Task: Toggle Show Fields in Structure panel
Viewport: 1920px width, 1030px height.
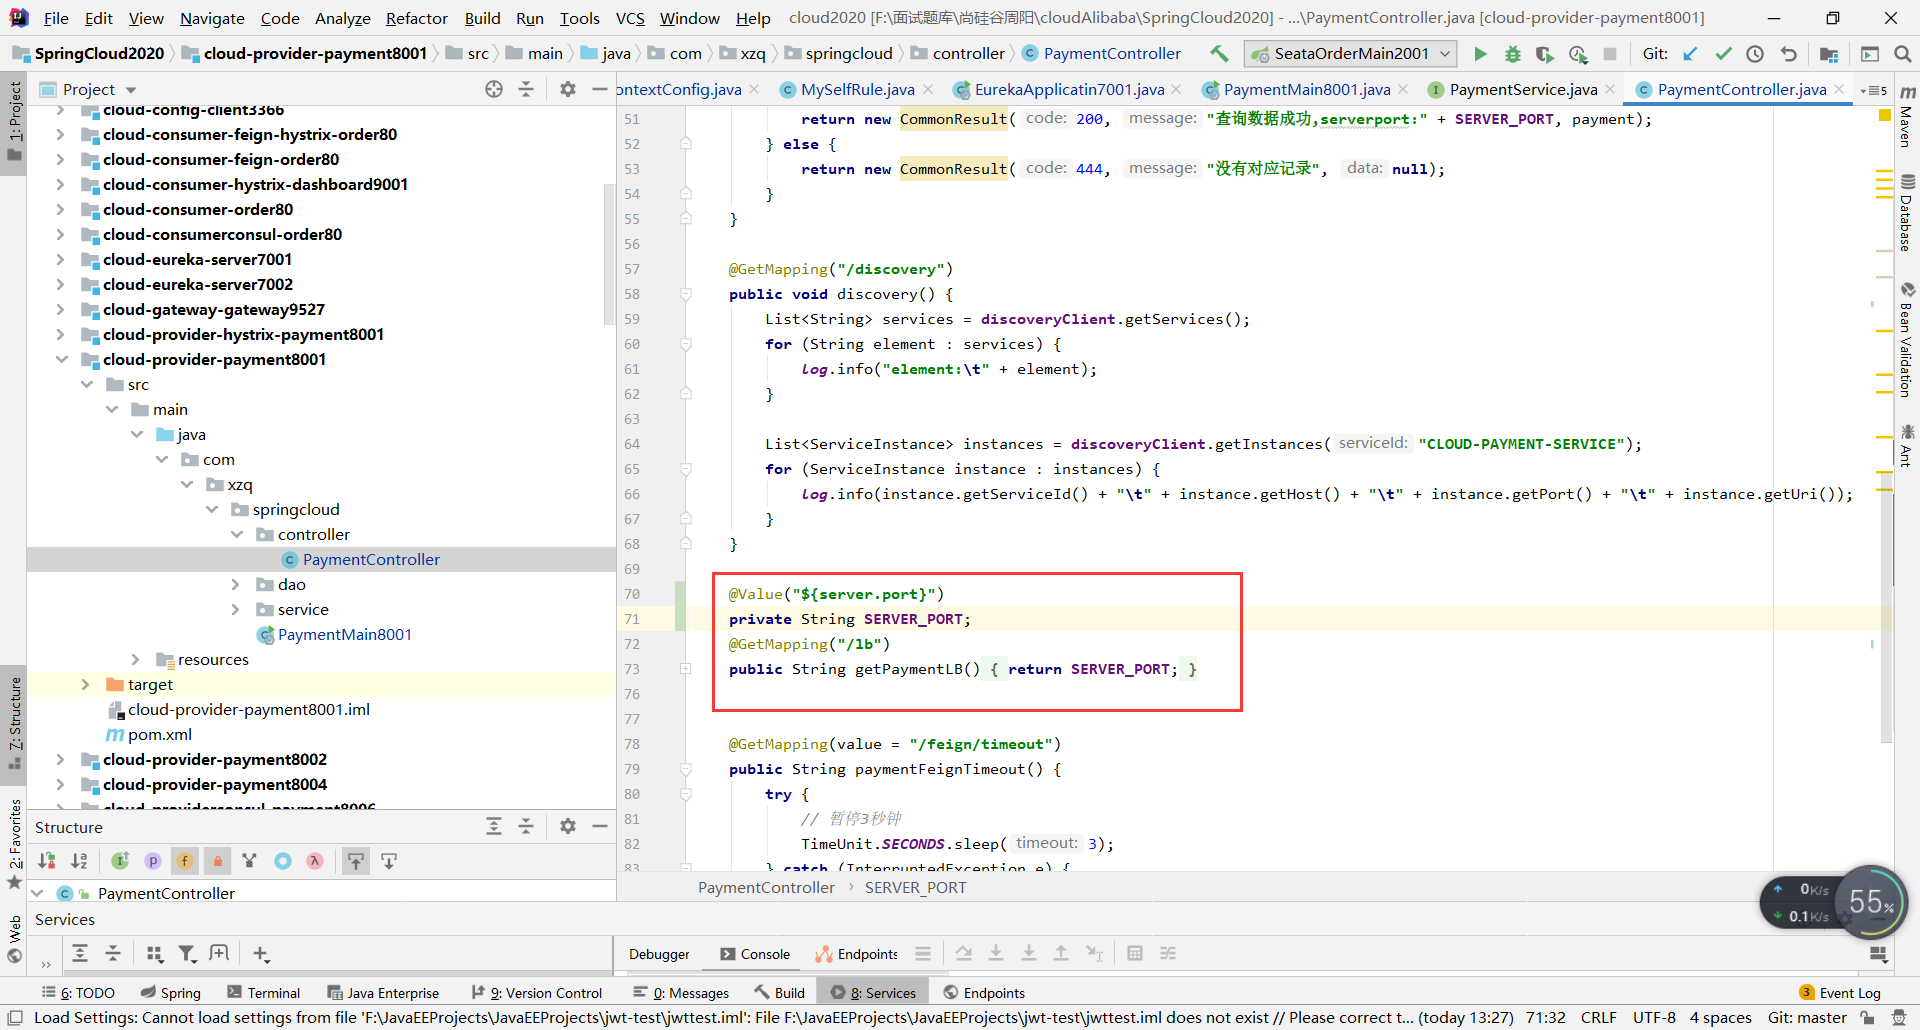Action: 185,861
